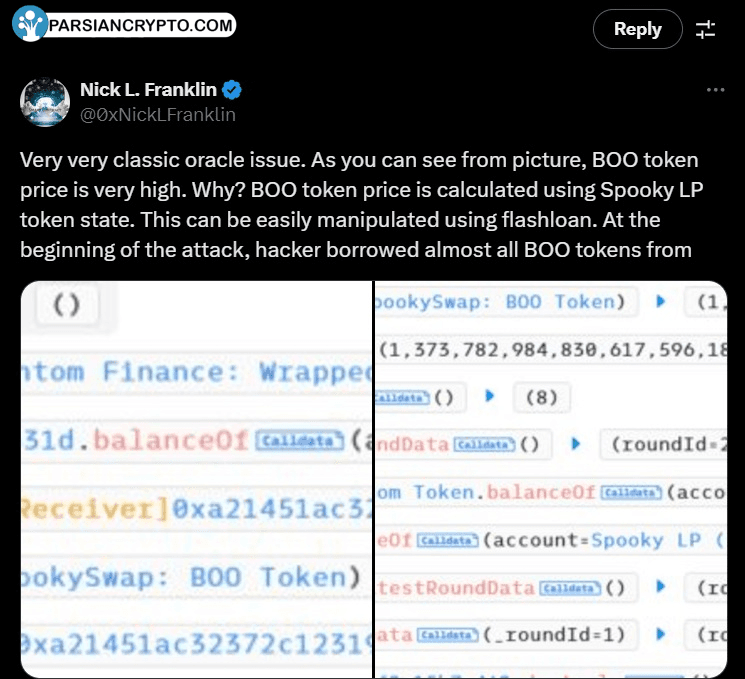Click the Calldata tag beside account=Spooky LP
Image resolution: width=745 pixels, height=679 pixels.
click(x=448, y=540)
